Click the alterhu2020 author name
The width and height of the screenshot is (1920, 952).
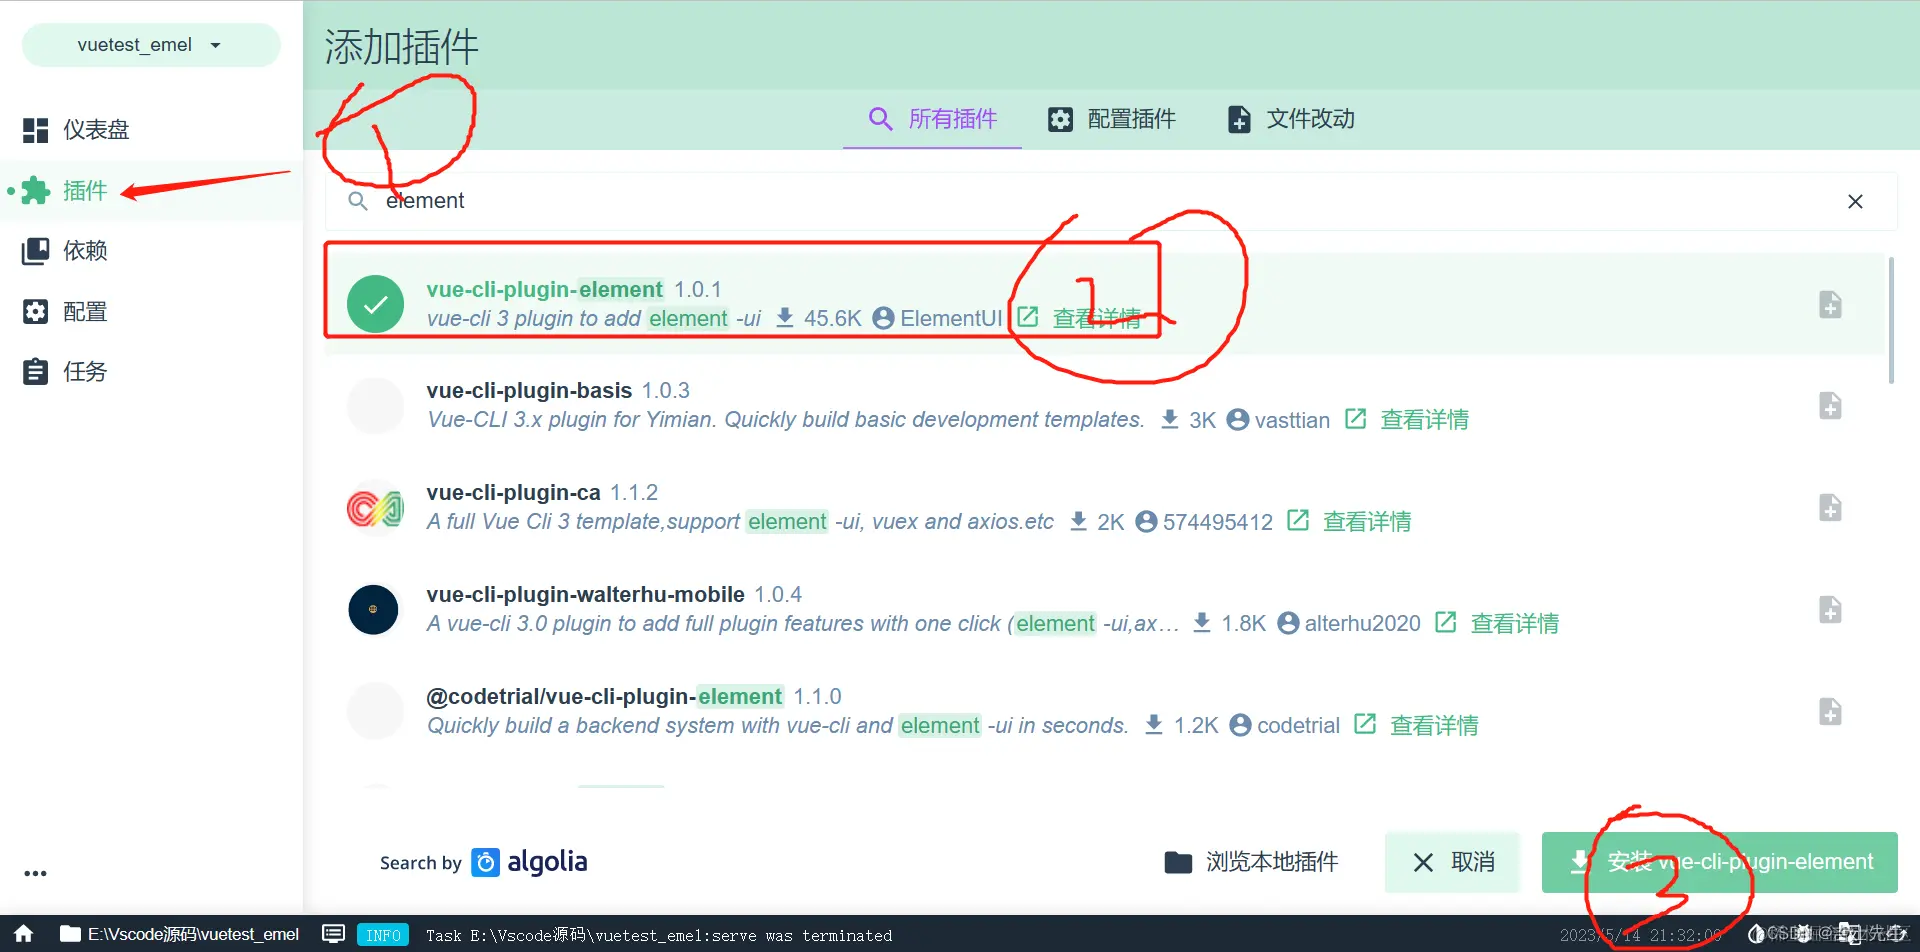(1362, 624)
